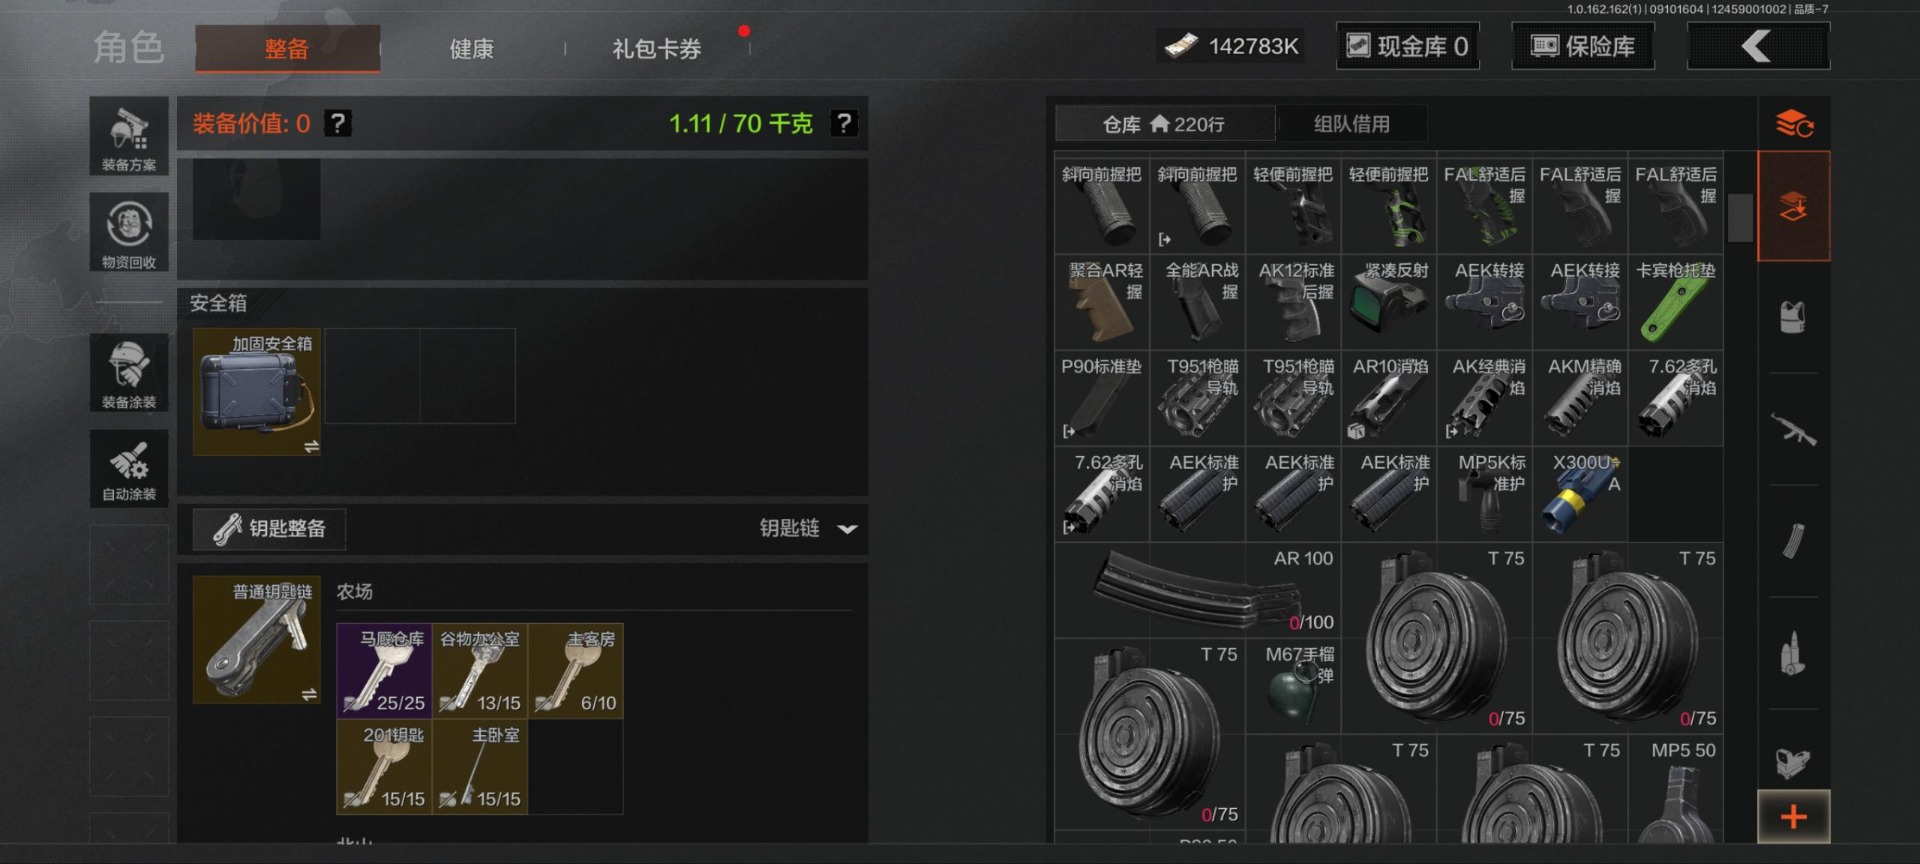Viewport: 1920px width, 864px height.
Task: Filter warehouse by body armor icon
Action: [1793, 318]
